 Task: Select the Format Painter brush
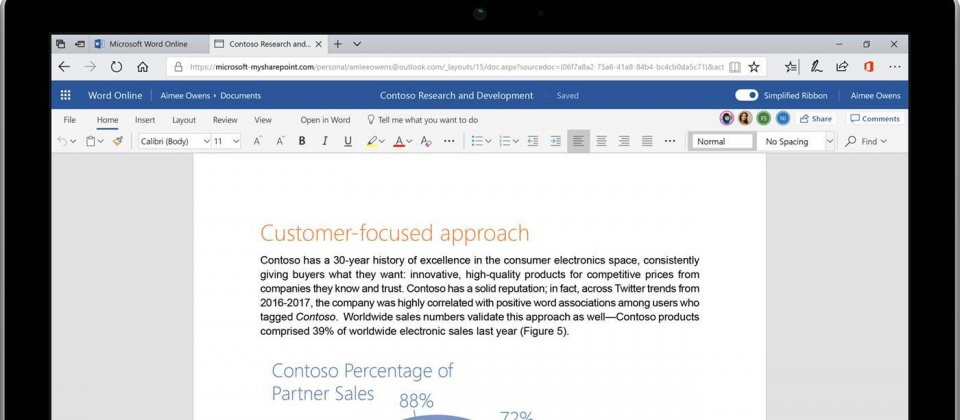pos(118,141)
